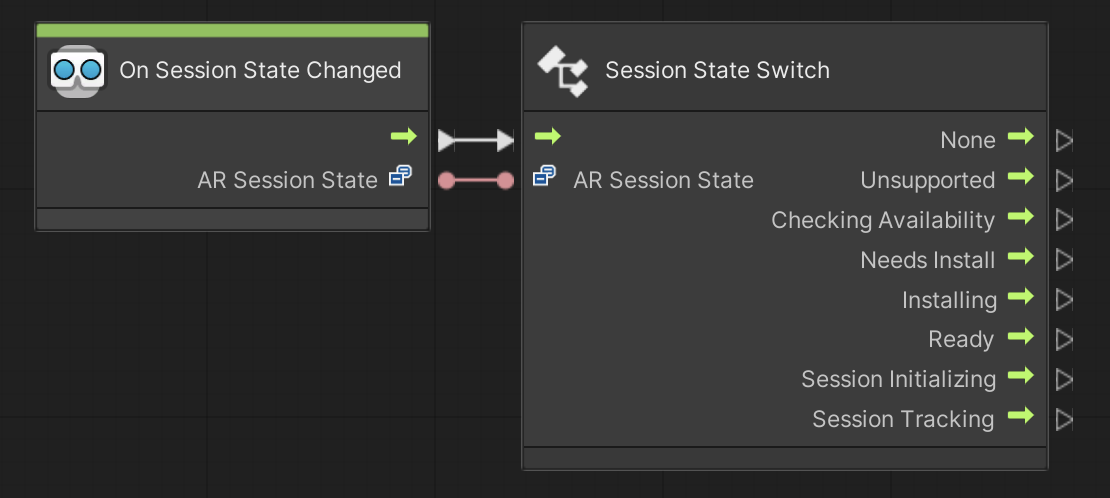Click the Ready output port triangle
Screen dimensions: 1110x498
pyautogui.click(x=1064, y=340)
